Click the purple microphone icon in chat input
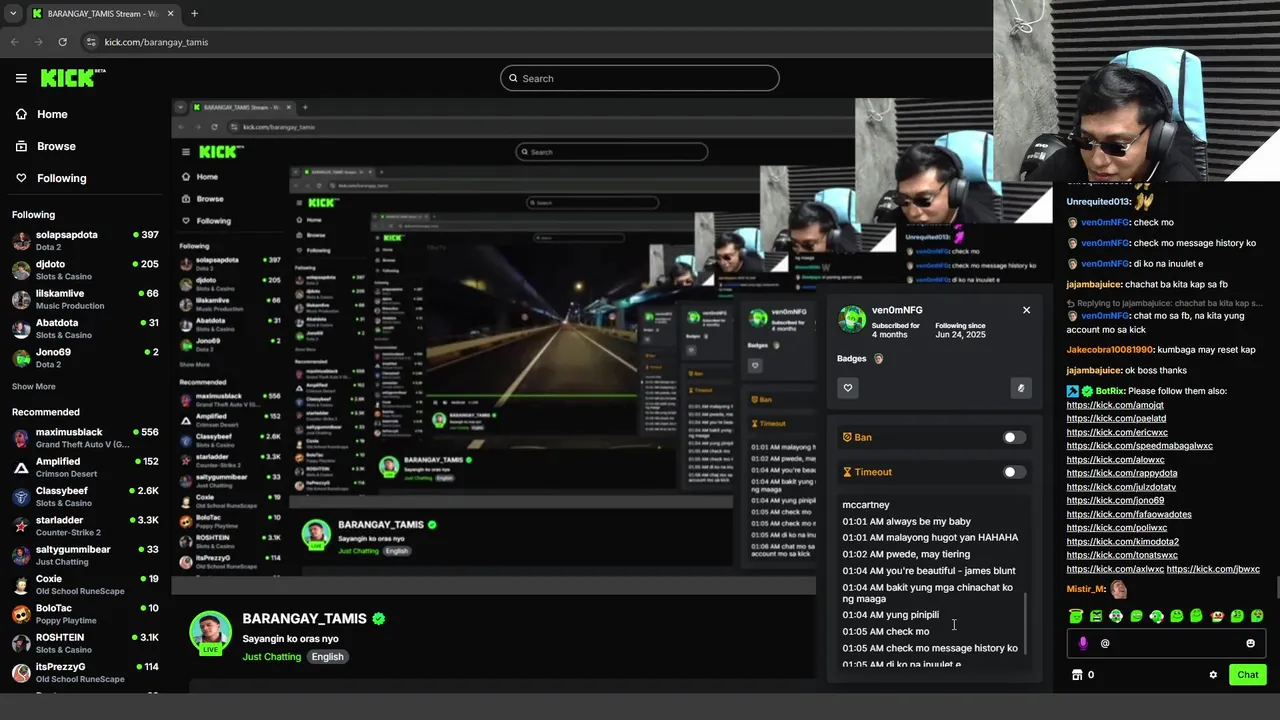This screenshot has height=720, width=1280. click(x=1083, y=643)
